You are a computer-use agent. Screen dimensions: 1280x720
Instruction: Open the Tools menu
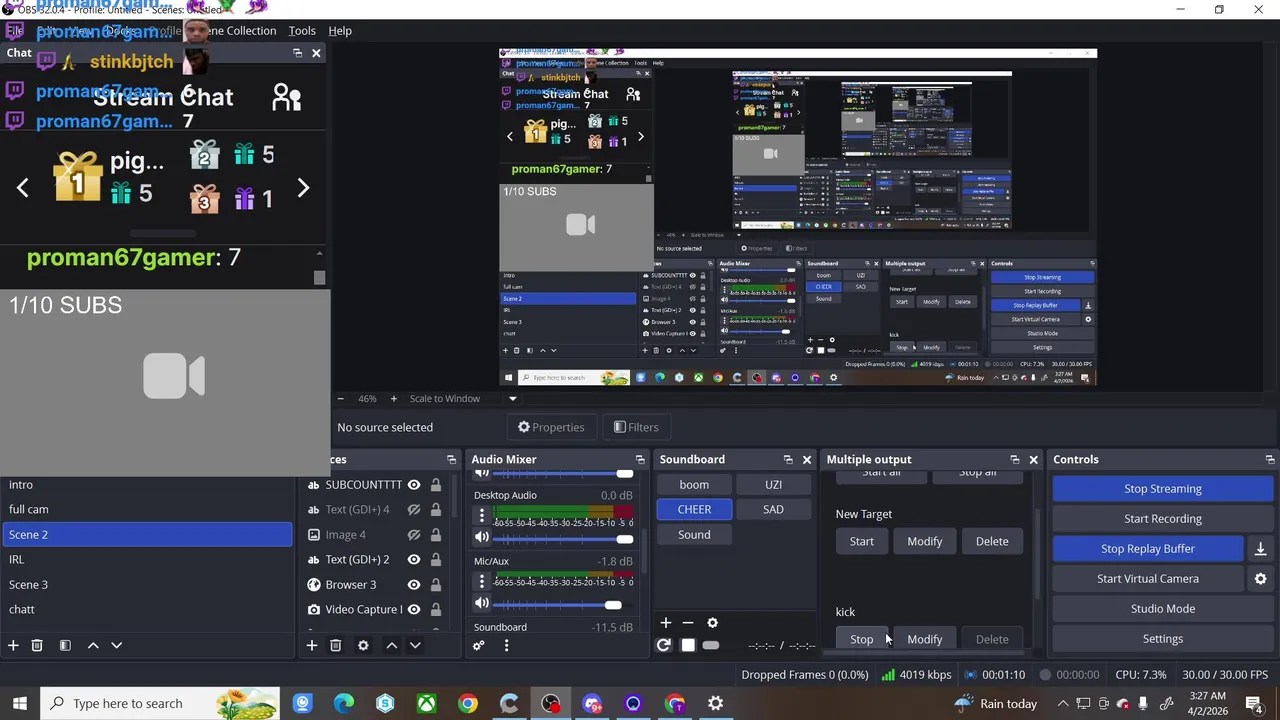coord(302,31)
